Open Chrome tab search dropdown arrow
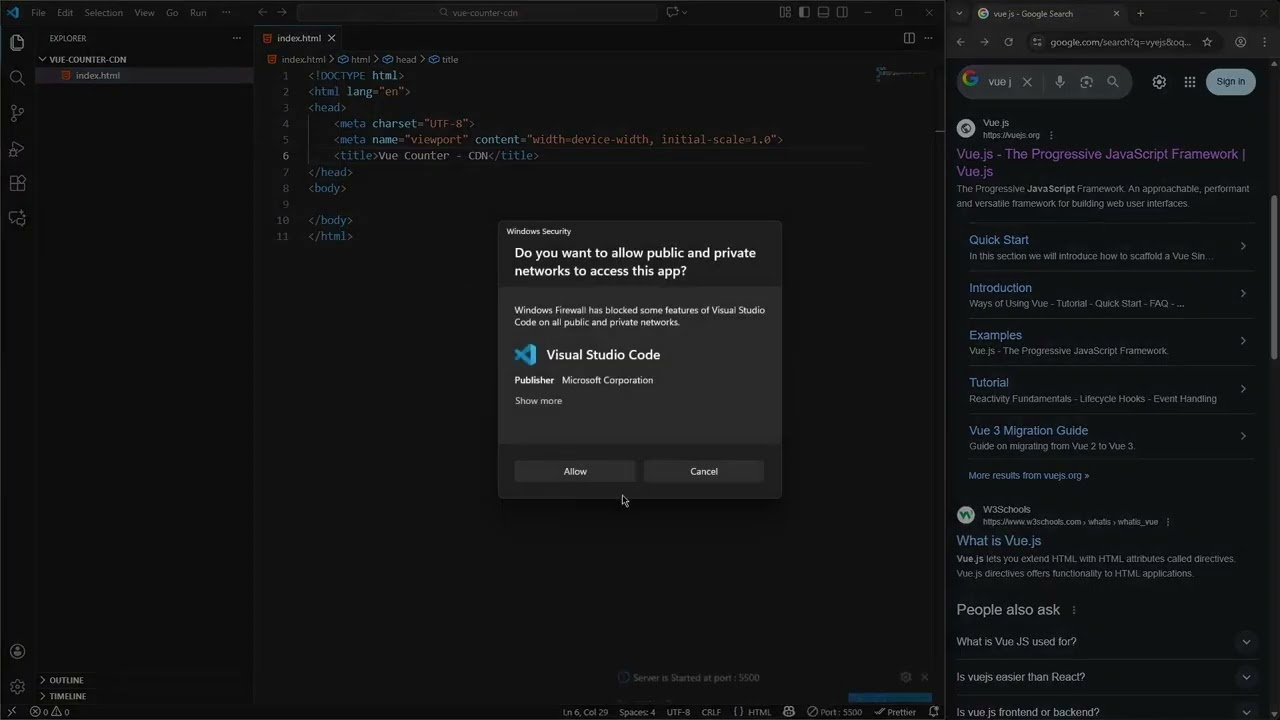Screen dimensions: 1280x720 (x=960, y=13)
